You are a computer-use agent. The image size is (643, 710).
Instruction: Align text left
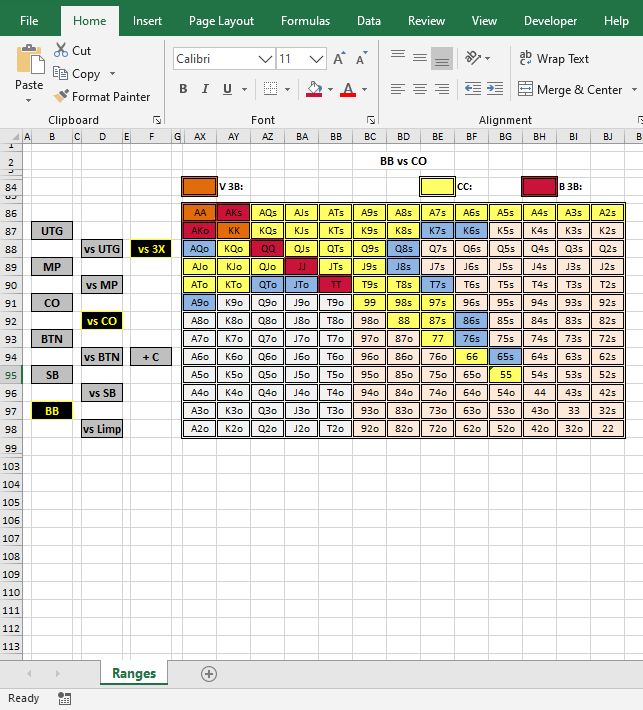tap(398, 89)
